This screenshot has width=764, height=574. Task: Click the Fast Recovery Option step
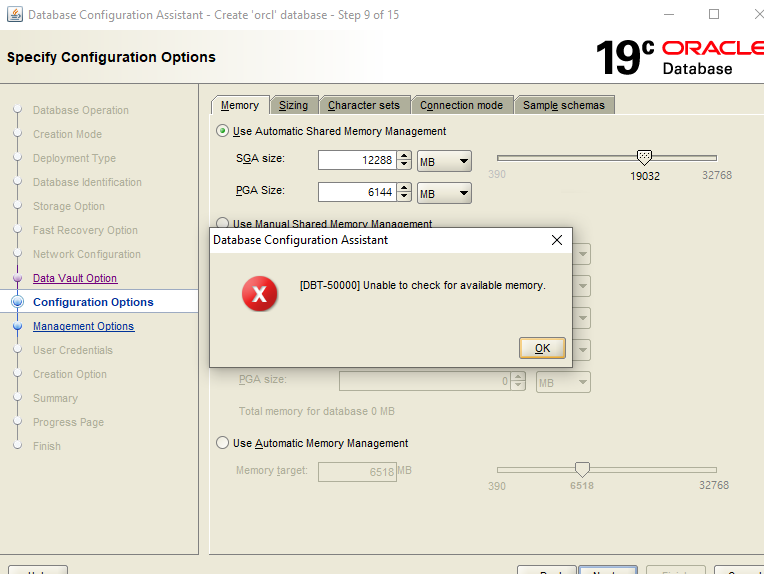tap(85, 230)
